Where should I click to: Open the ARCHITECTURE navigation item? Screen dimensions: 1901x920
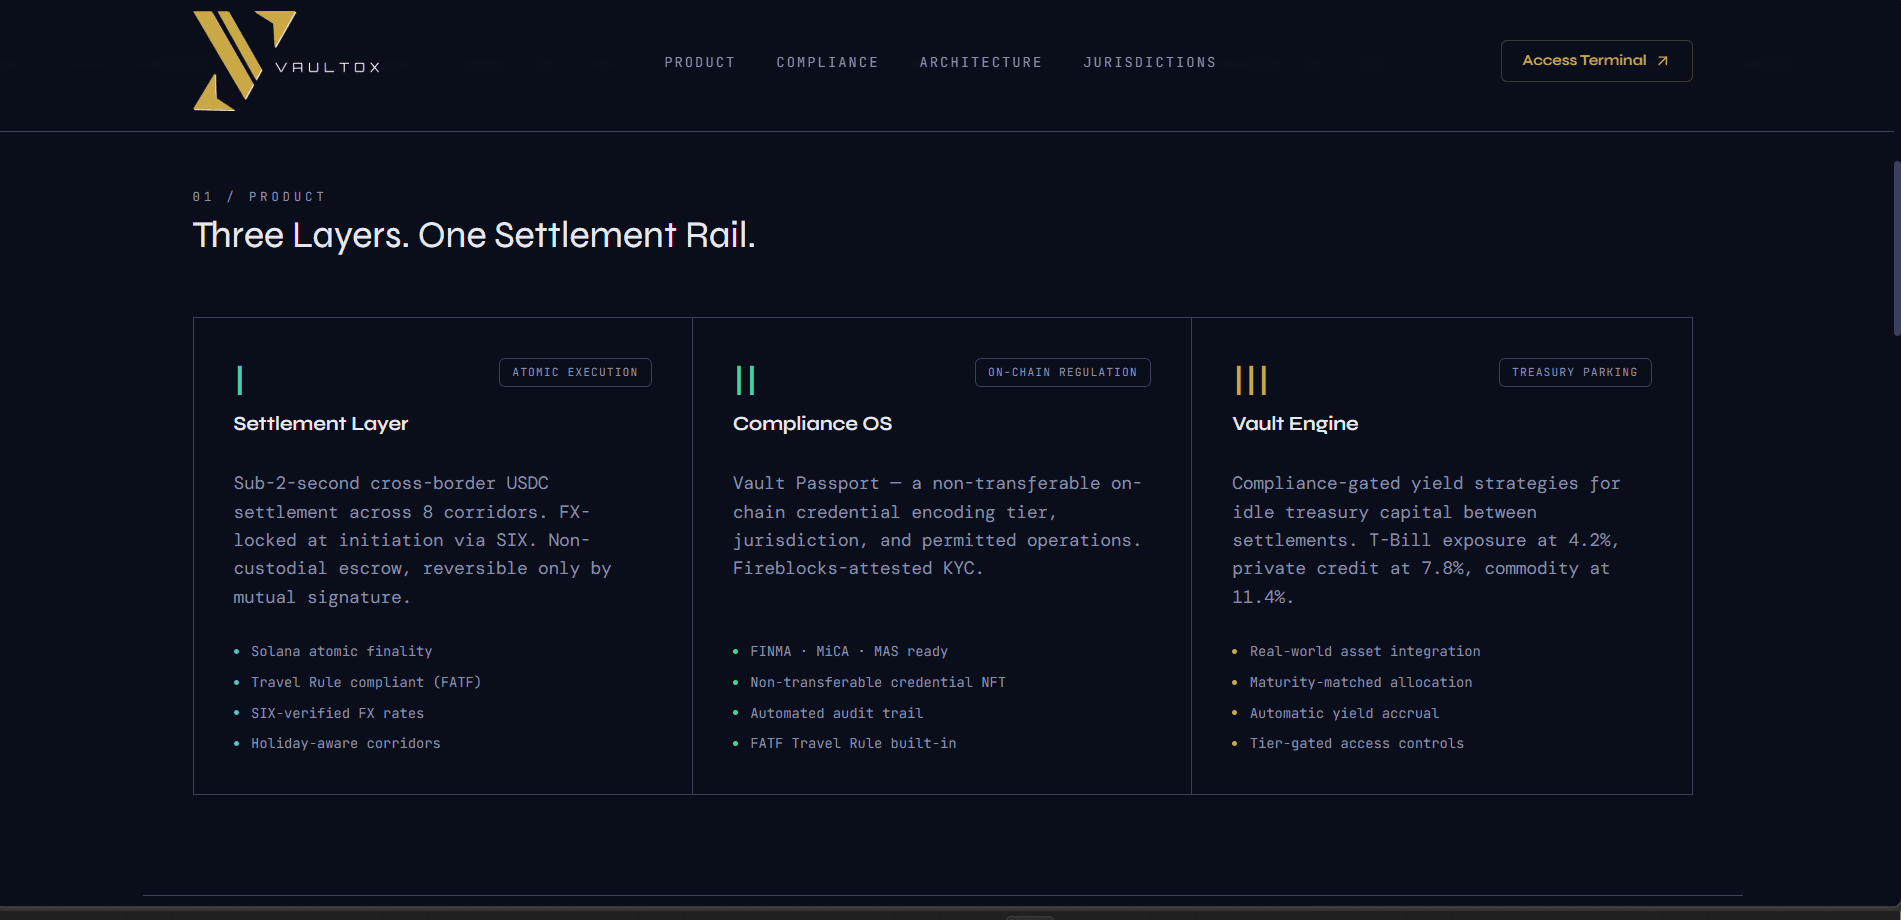980,62
